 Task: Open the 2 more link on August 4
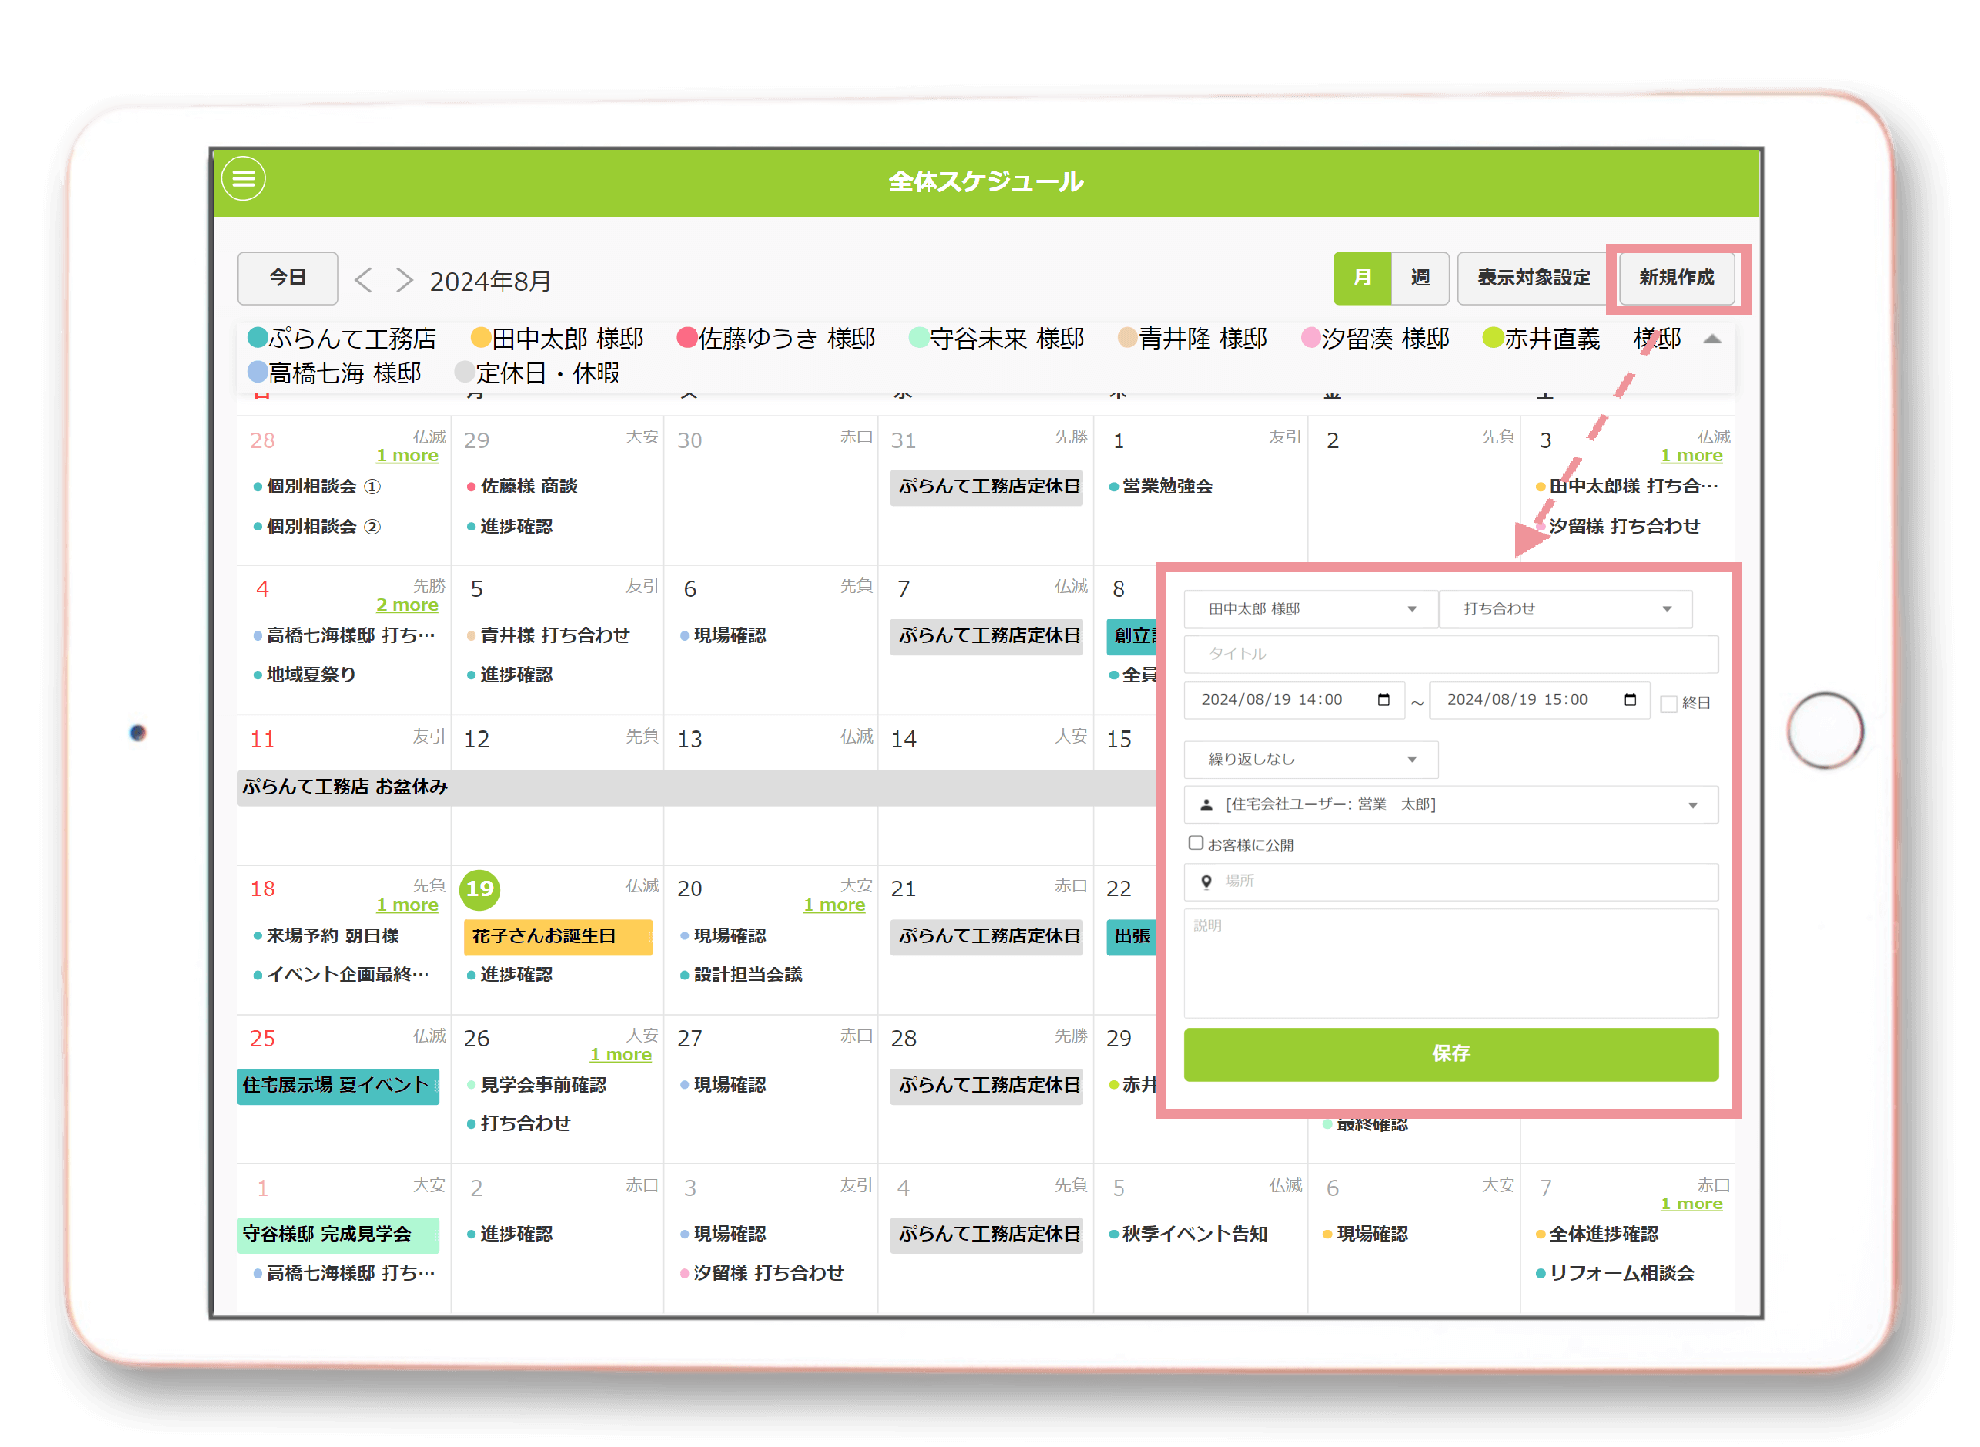click(x=407, y=605)
